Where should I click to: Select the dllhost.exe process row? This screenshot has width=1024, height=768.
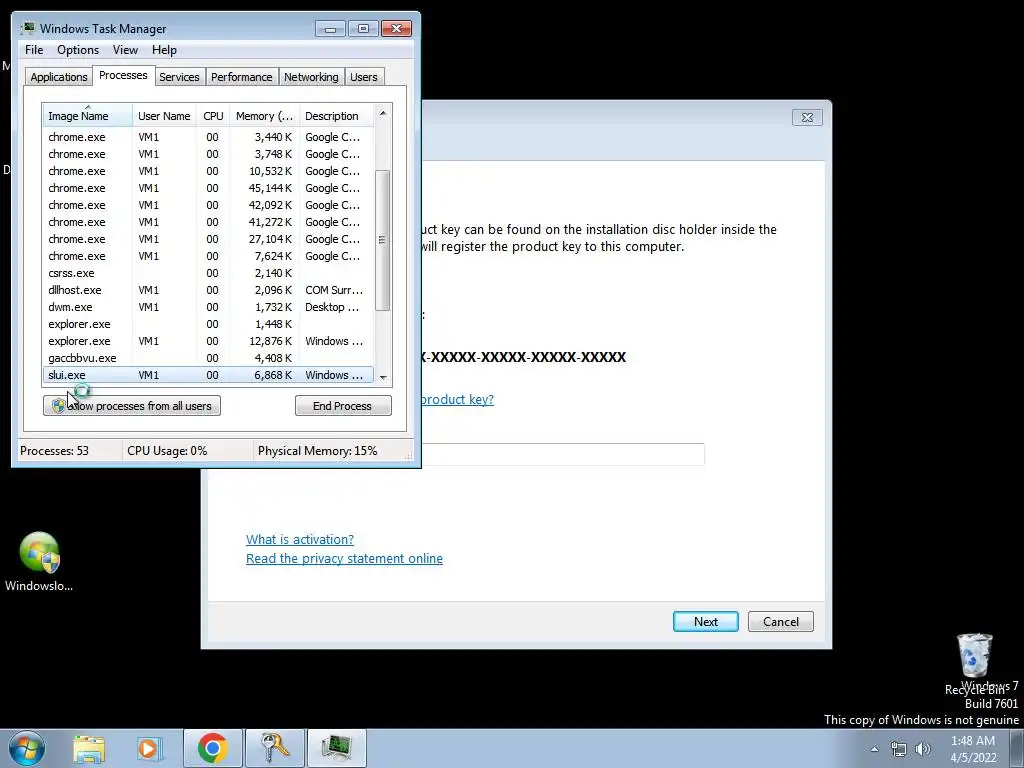tap(208, 290)
